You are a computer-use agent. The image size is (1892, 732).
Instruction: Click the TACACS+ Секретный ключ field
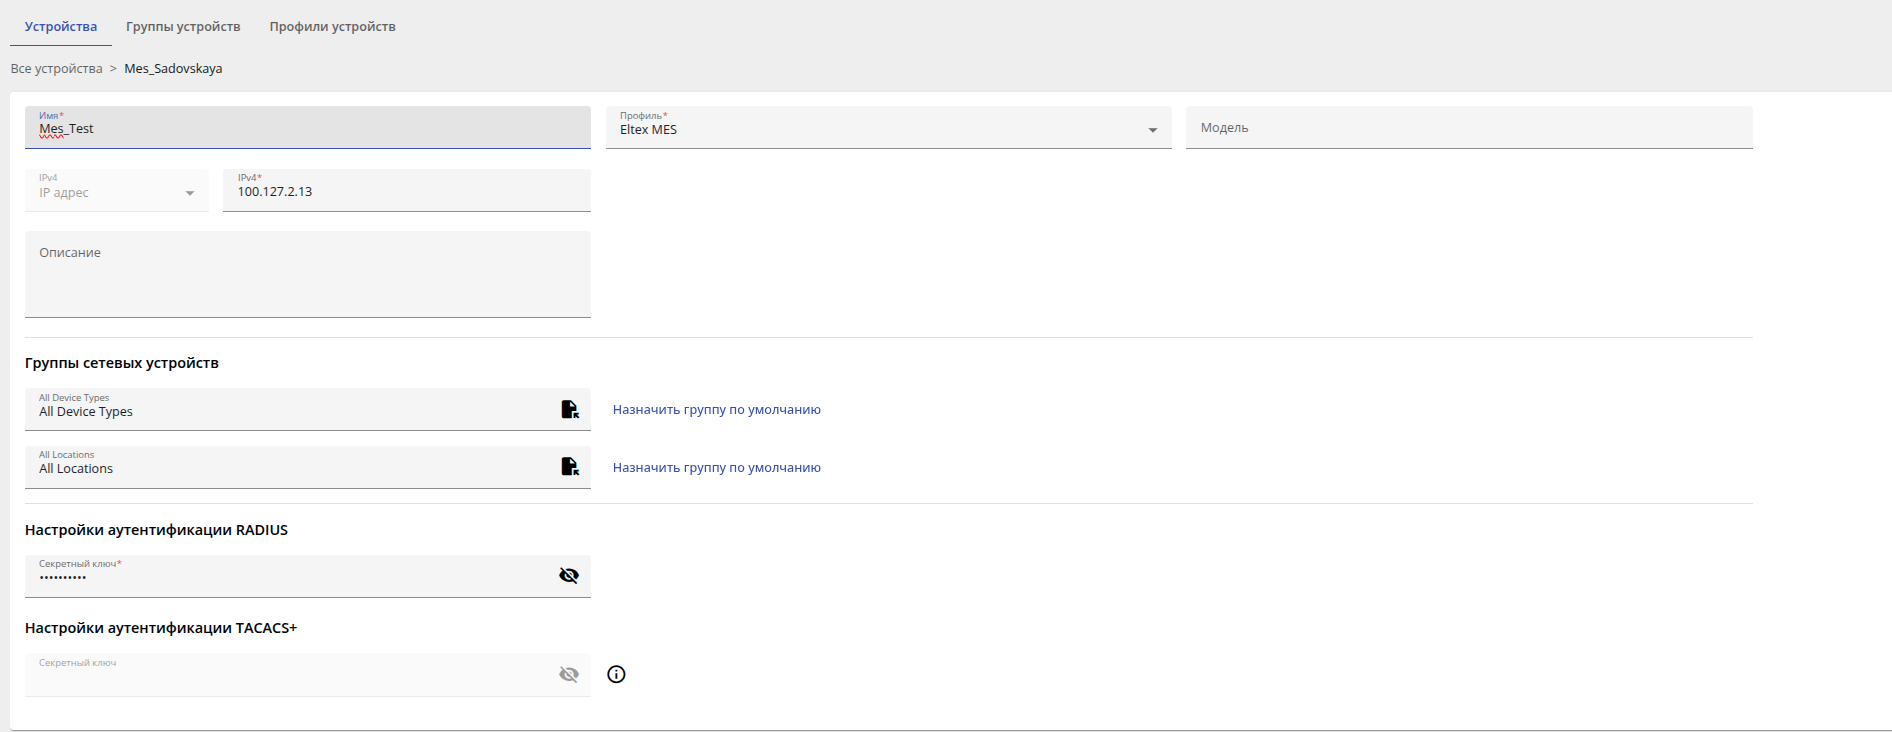coord(290,677)
